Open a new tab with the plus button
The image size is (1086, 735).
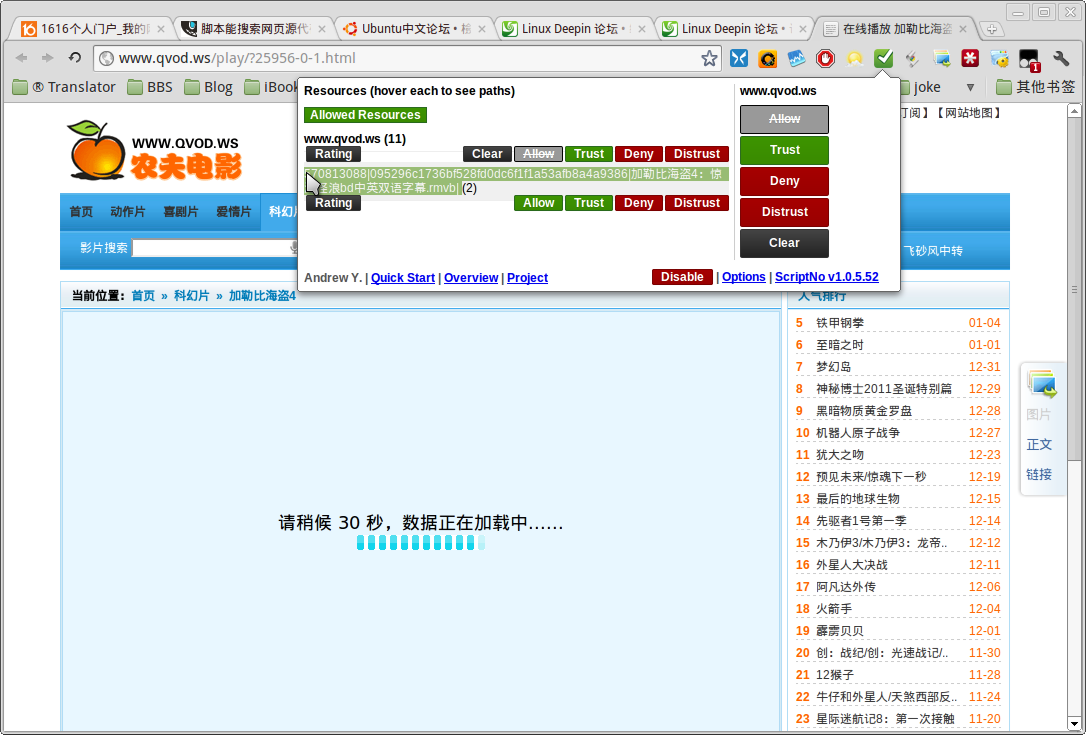point(992,29)
